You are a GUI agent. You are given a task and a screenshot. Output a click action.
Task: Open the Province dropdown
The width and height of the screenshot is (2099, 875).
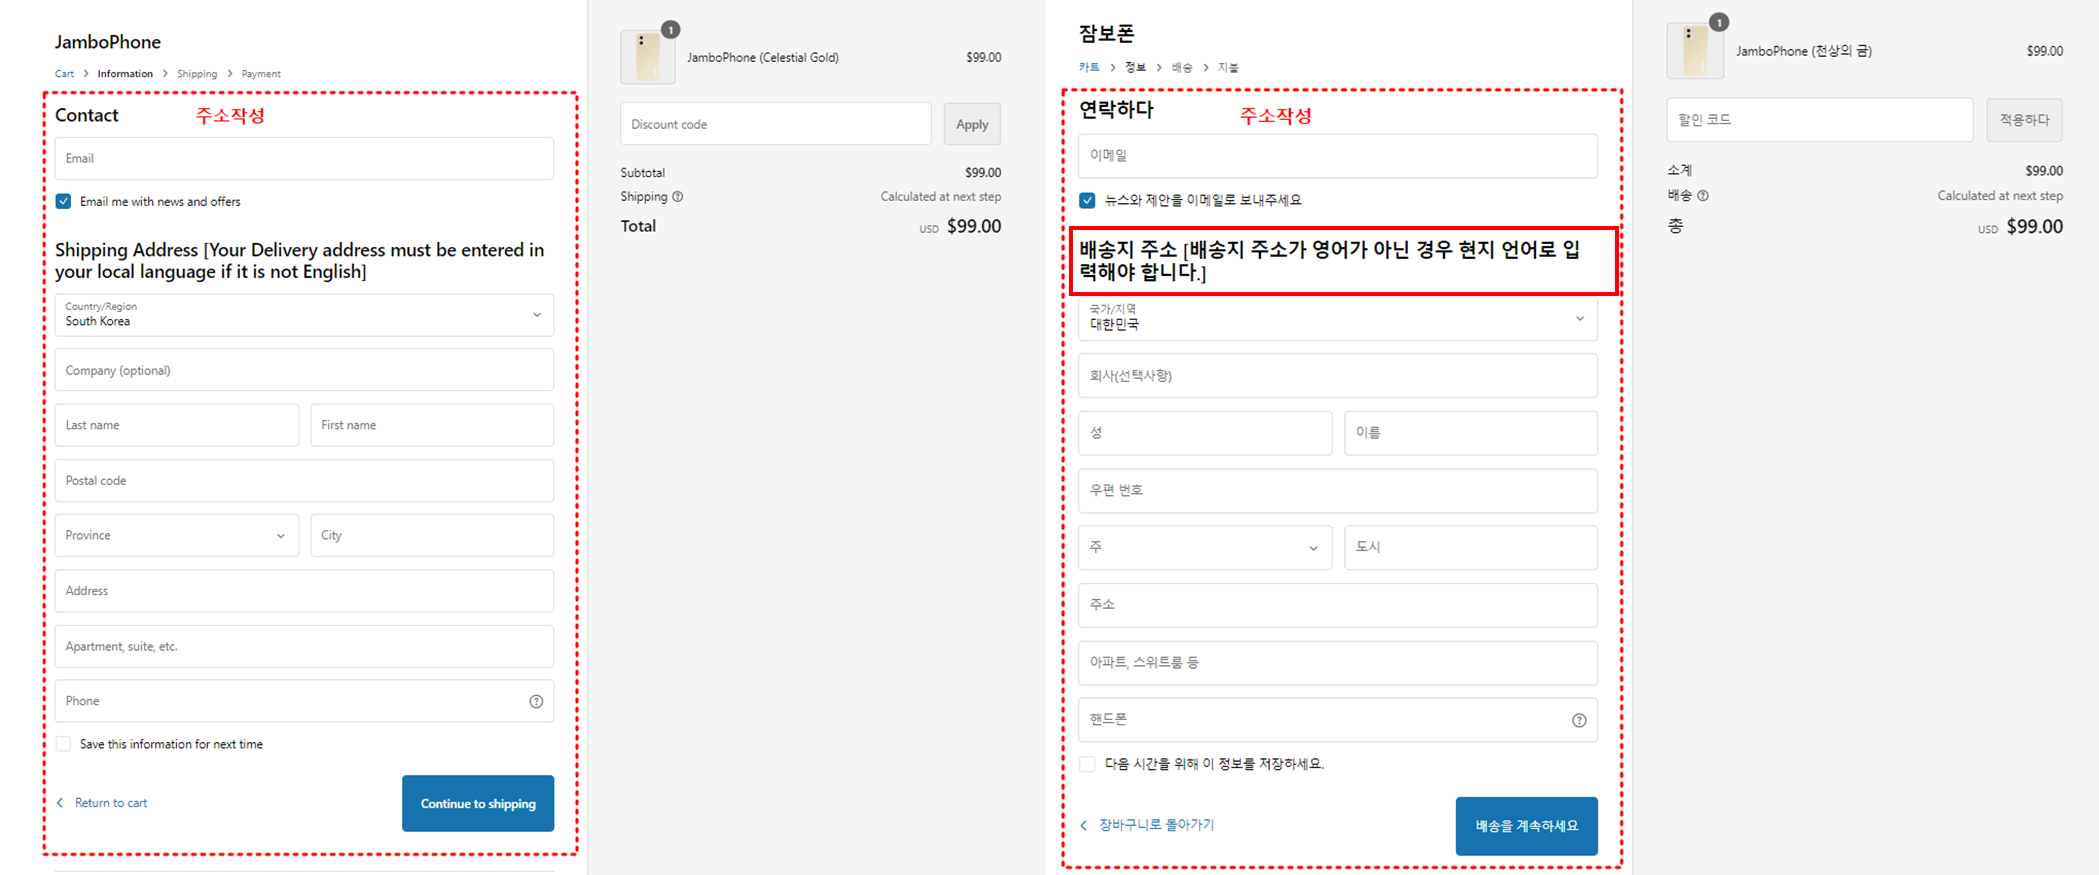pyautogui.click(x=177, y=535)
